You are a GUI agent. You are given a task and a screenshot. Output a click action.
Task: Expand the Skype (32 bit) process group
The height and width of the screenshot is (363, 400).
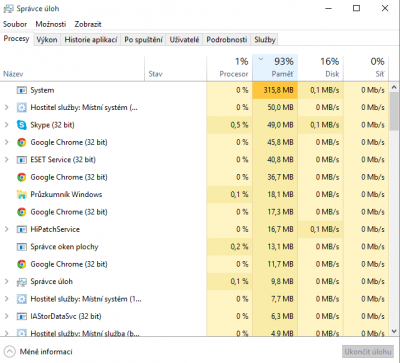click(6, 125)
